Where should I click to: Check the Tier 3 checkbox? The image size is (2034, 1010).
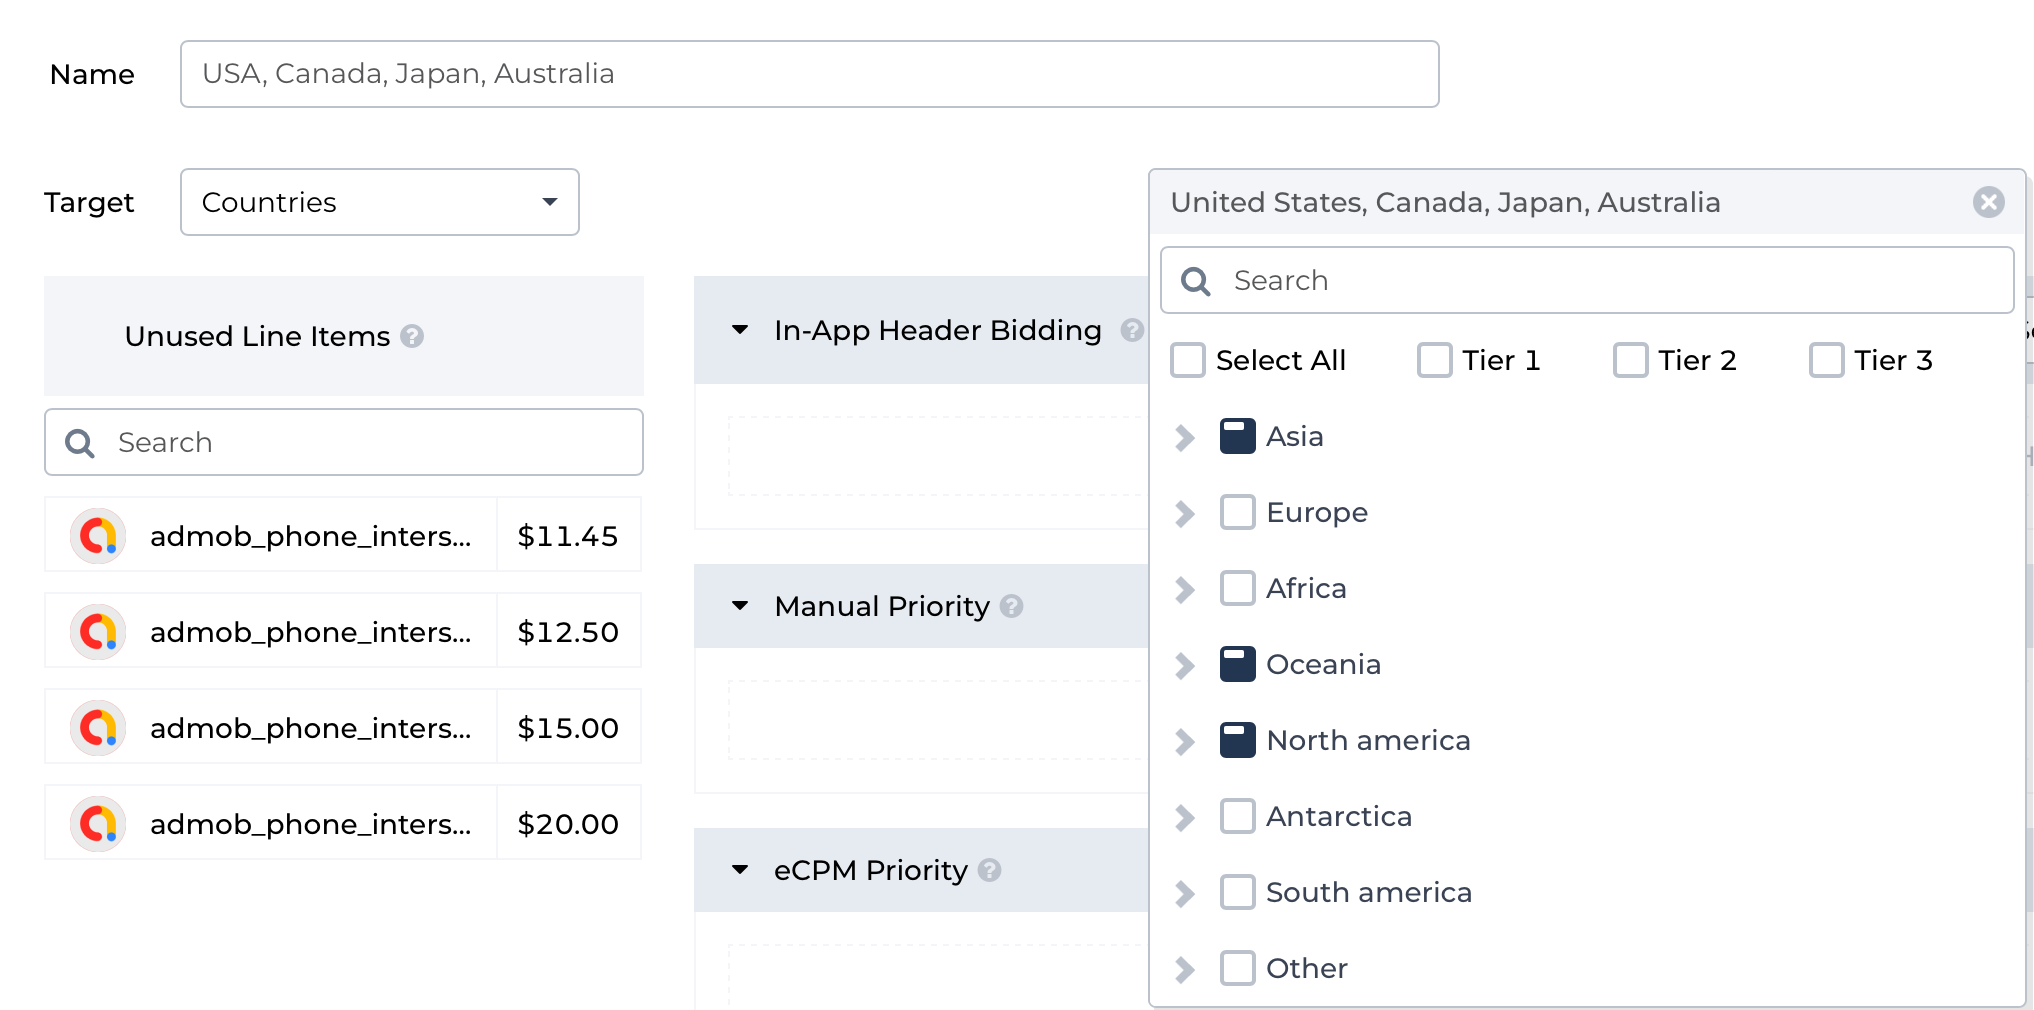1826,360
